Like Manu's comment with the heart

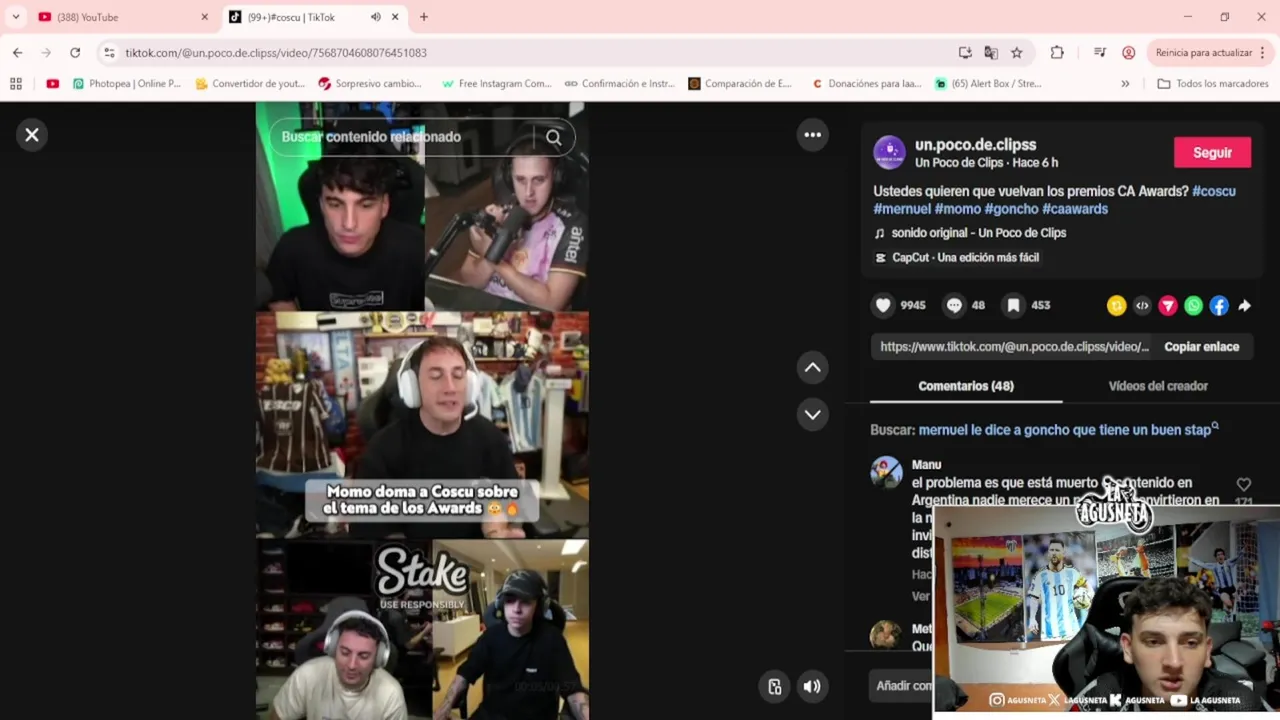click(x=1243, y=484)
